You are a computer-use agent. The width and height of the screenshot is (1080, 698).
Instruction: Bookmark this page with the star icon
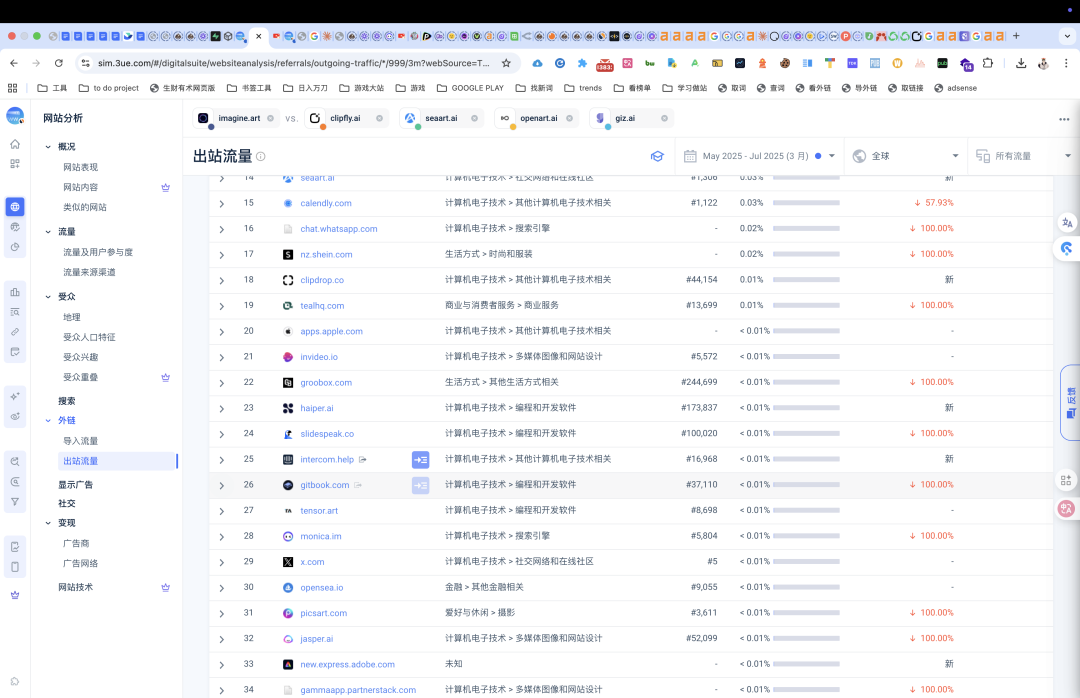click(506, 63)
